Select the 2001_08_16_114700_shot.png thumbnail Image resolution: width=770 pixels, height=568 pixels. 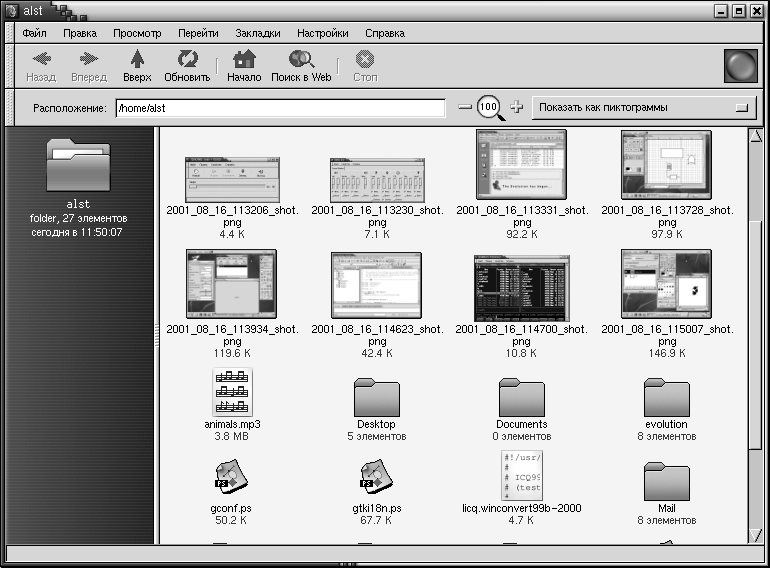521,285
